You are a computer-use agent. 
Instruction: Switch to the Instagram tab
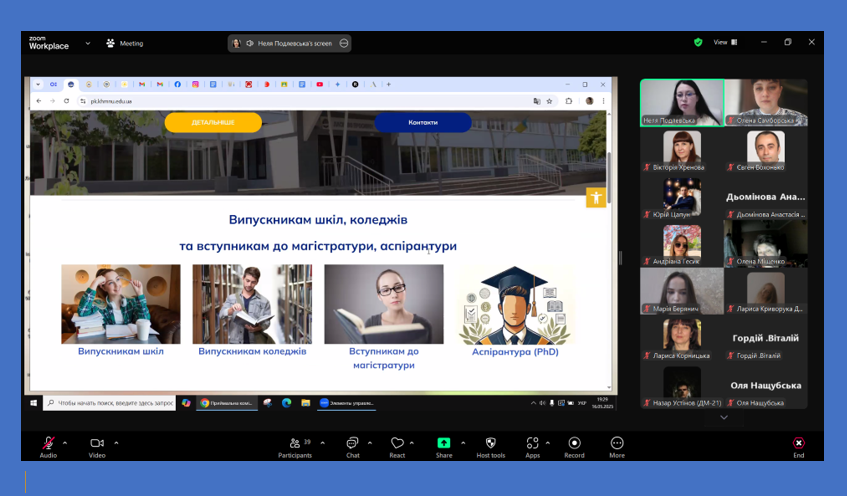click(195, 84)
